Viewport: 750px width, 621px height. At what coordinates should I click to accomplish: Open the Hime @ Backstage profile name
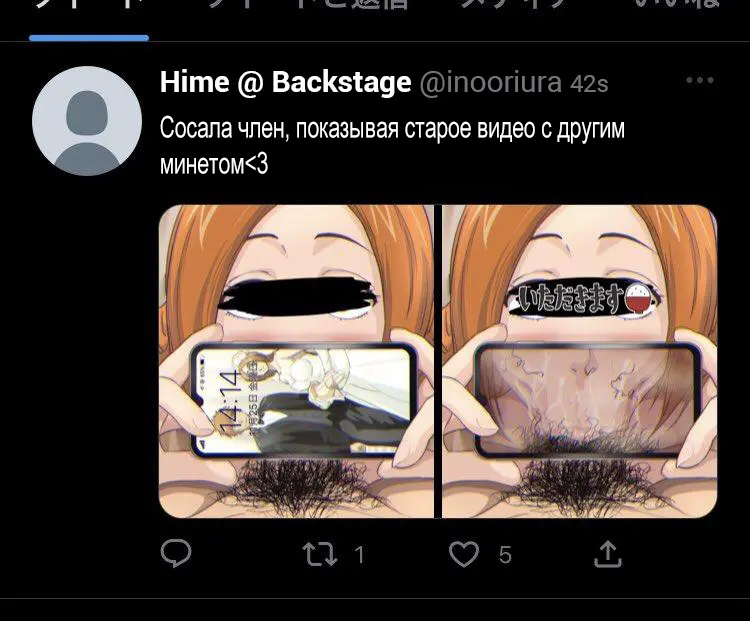(x=286, y=82)
